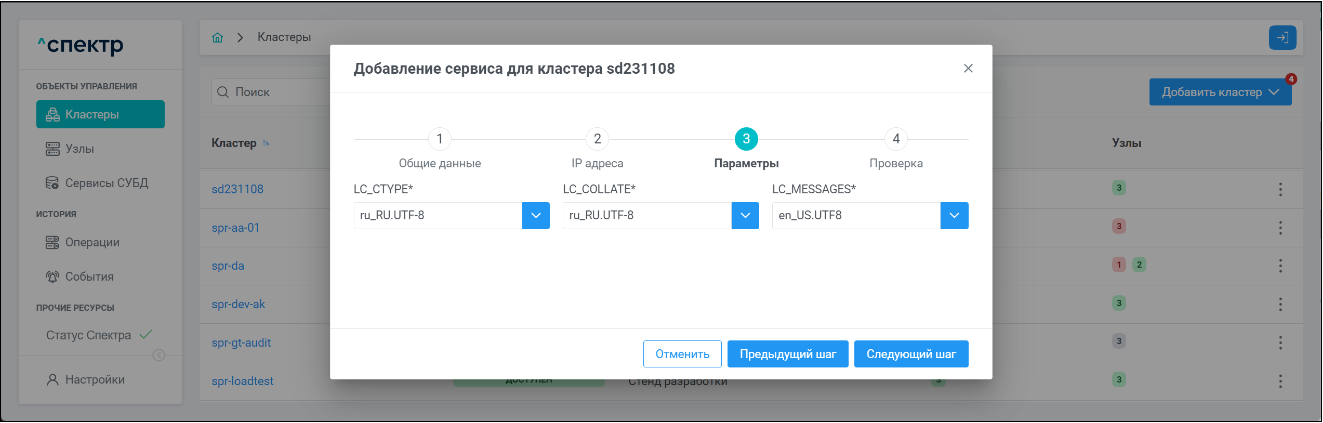Close the add service dialog
1323x423 pixels.
967,68
